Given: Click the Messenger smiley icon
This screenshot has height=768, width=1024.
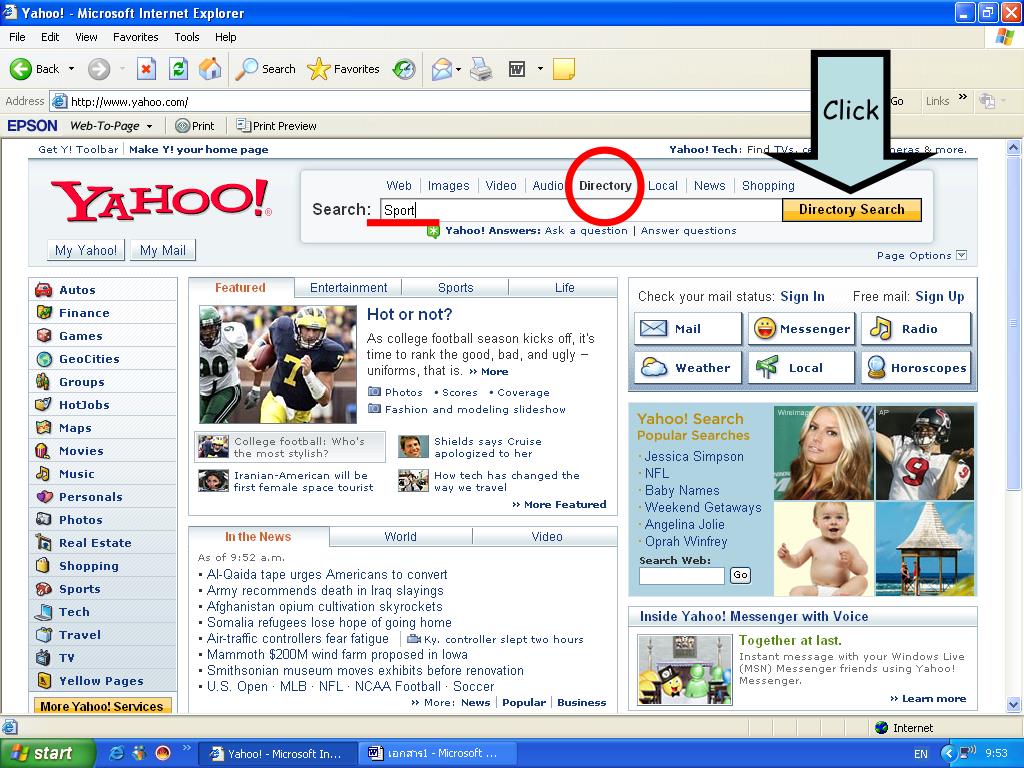Looking at the screenshot, I should (764, 328).
